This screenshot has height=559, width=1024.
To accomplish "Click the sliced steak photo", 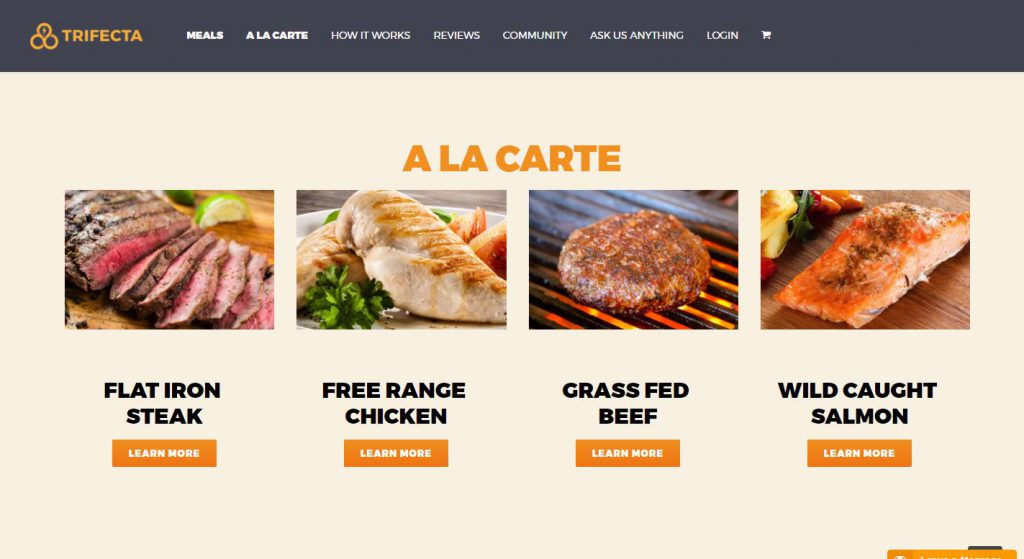I will pyautogui.click(x=169, y=260).
